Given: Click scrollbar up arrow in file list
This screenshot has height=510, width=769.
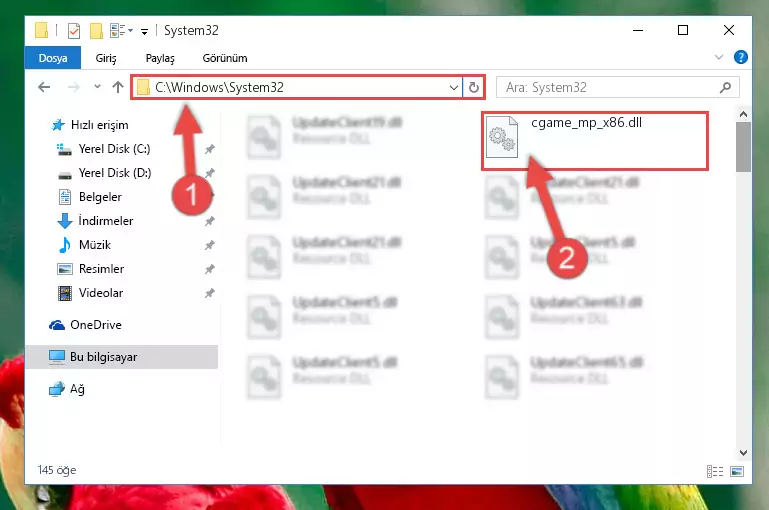Looking at the screenshot, I should click(743, 114).
